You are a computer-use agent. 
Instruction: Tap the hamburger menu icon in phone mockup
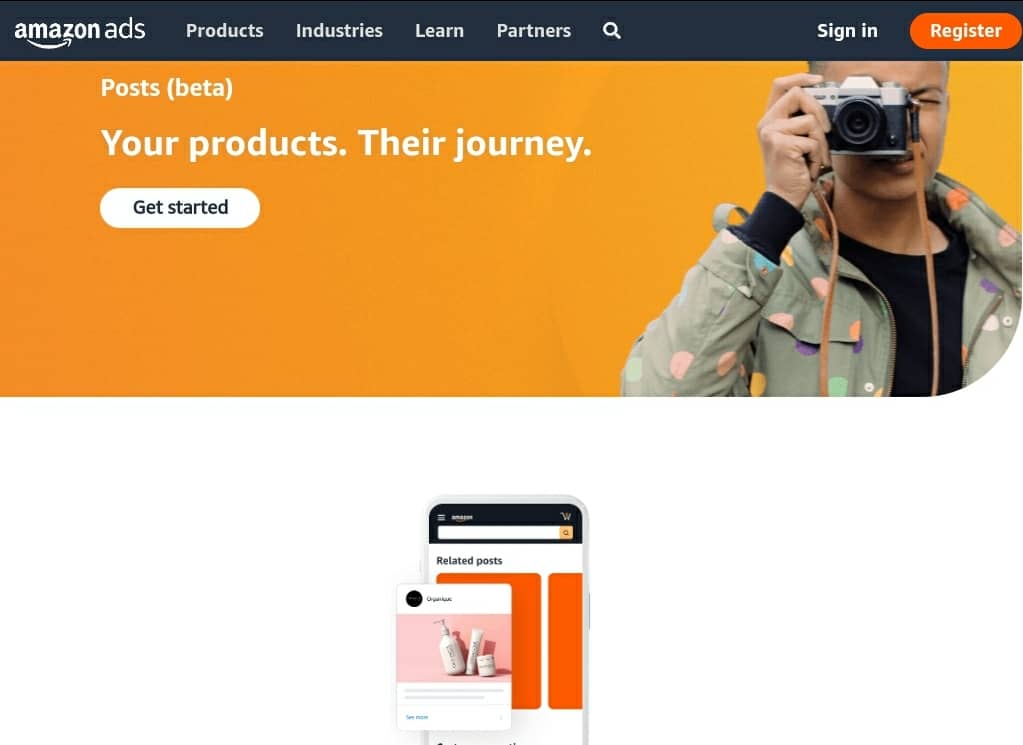pyautogui.click(x=441, y=517)
